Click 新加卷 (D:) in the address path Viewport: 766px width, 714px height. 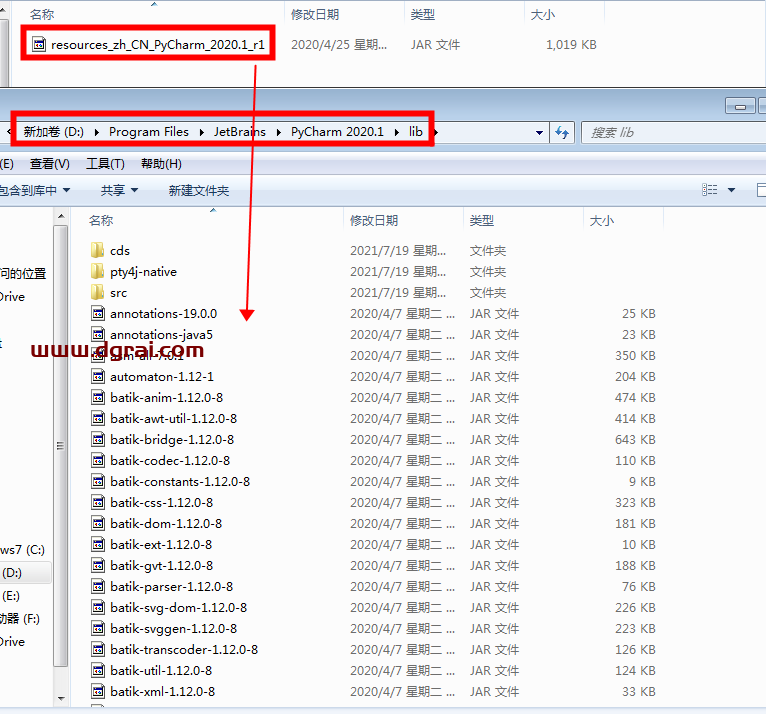(x=54, y=132)
